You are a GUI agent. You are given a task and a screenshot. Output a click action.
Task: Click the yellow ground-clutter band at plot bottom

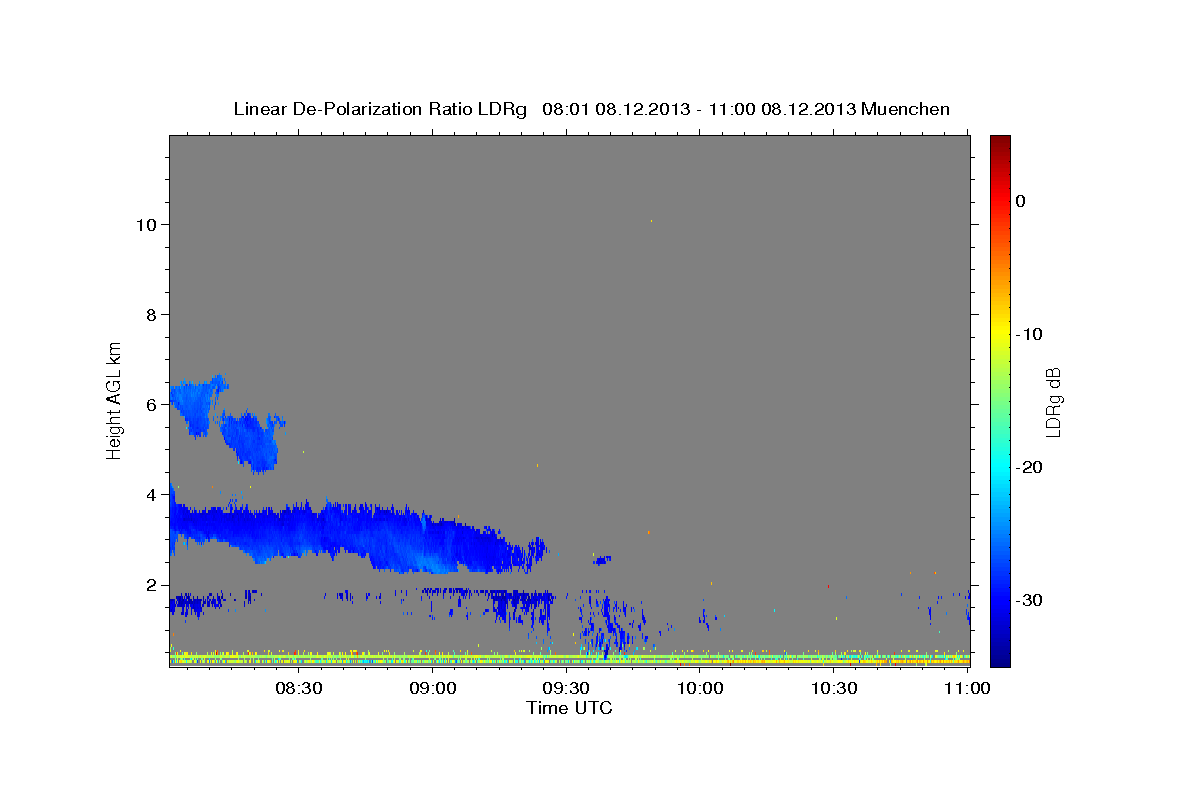click(x=570, y=659)
